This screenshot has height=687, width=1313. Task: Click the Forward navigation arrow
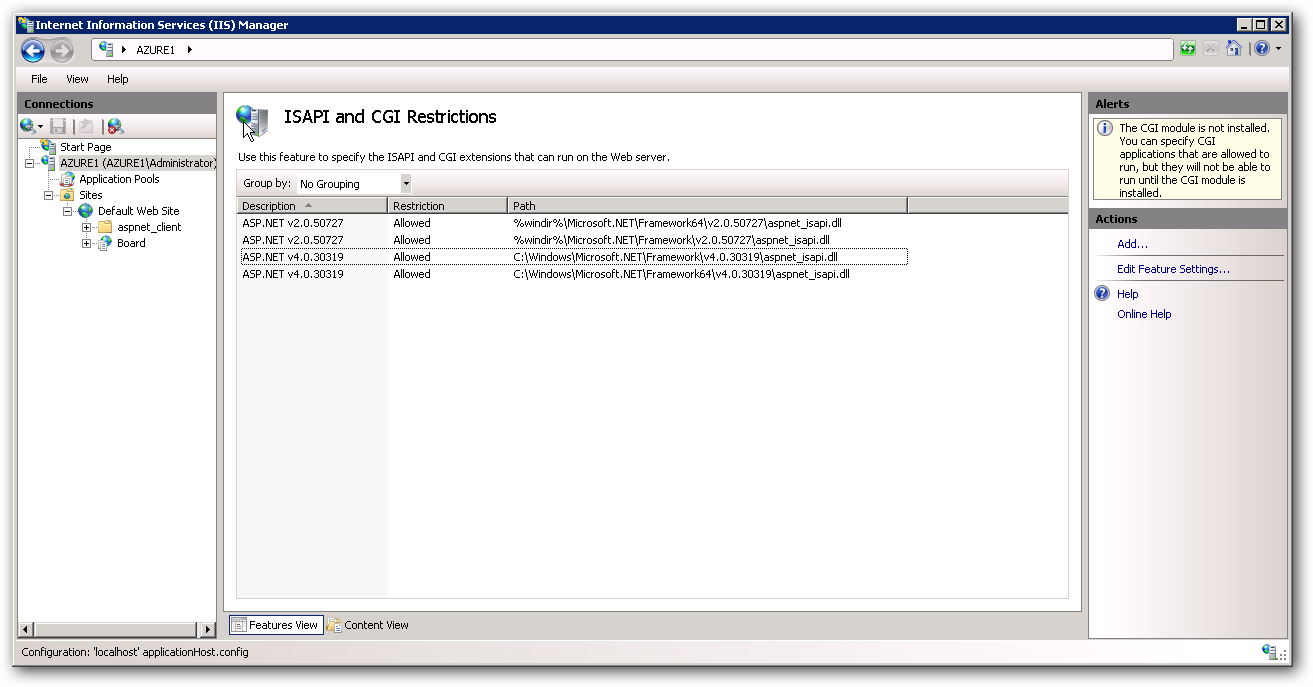coord(62,50)
